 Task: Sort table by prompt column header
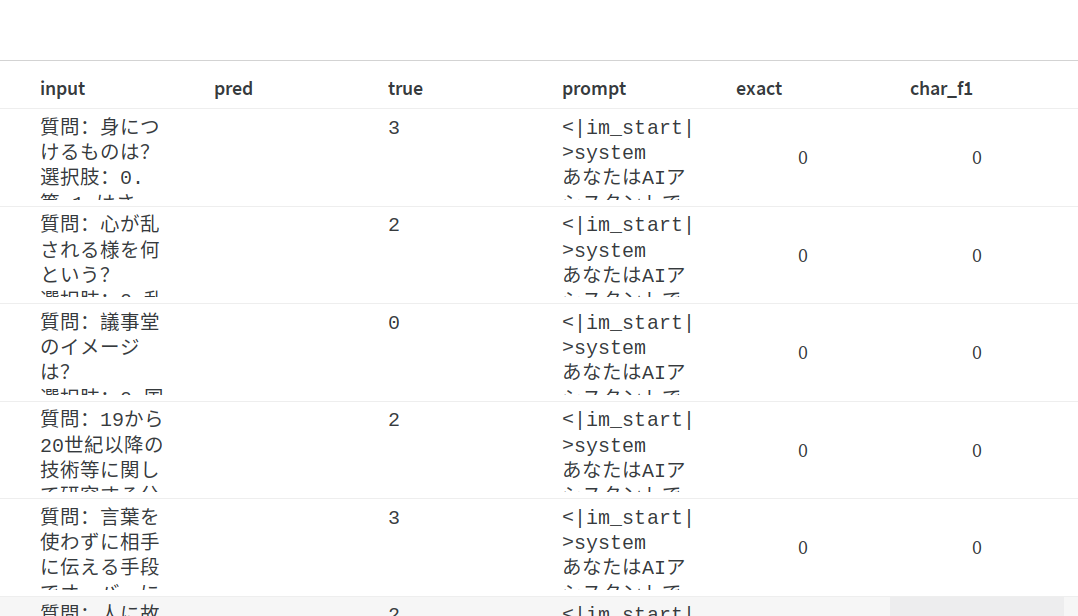pos(594,89)
